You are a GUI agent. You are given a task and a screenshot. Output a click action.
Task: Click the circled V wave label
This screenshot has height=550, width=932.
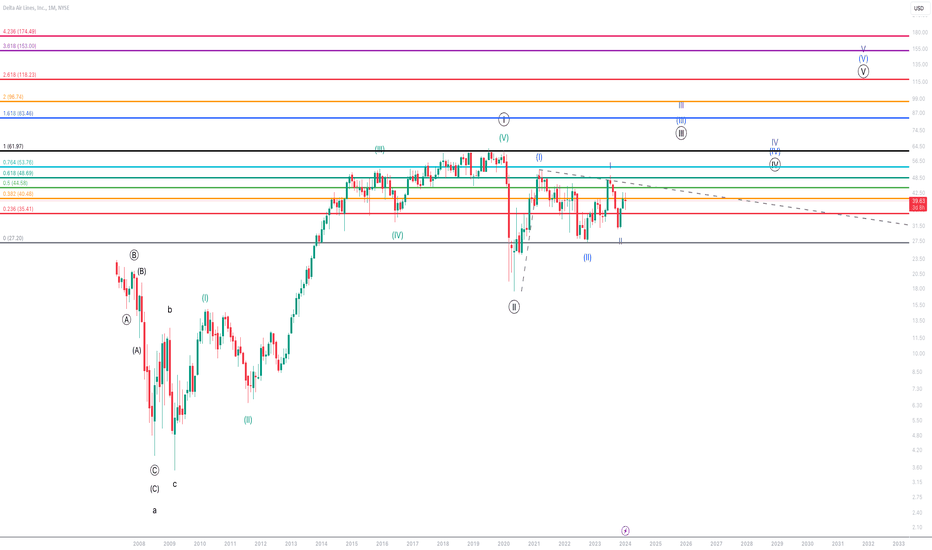pos(863,71)
